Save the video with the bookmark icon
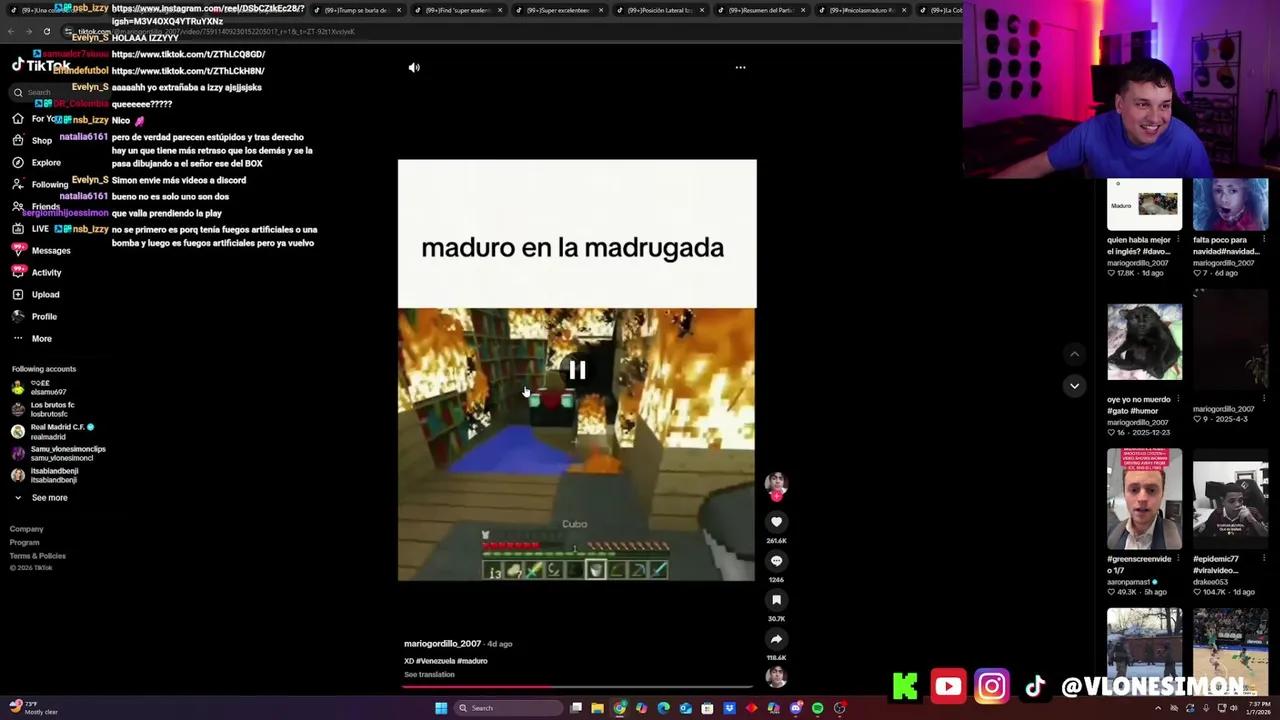The image size is (1280, 720). [x=776, y=599]
